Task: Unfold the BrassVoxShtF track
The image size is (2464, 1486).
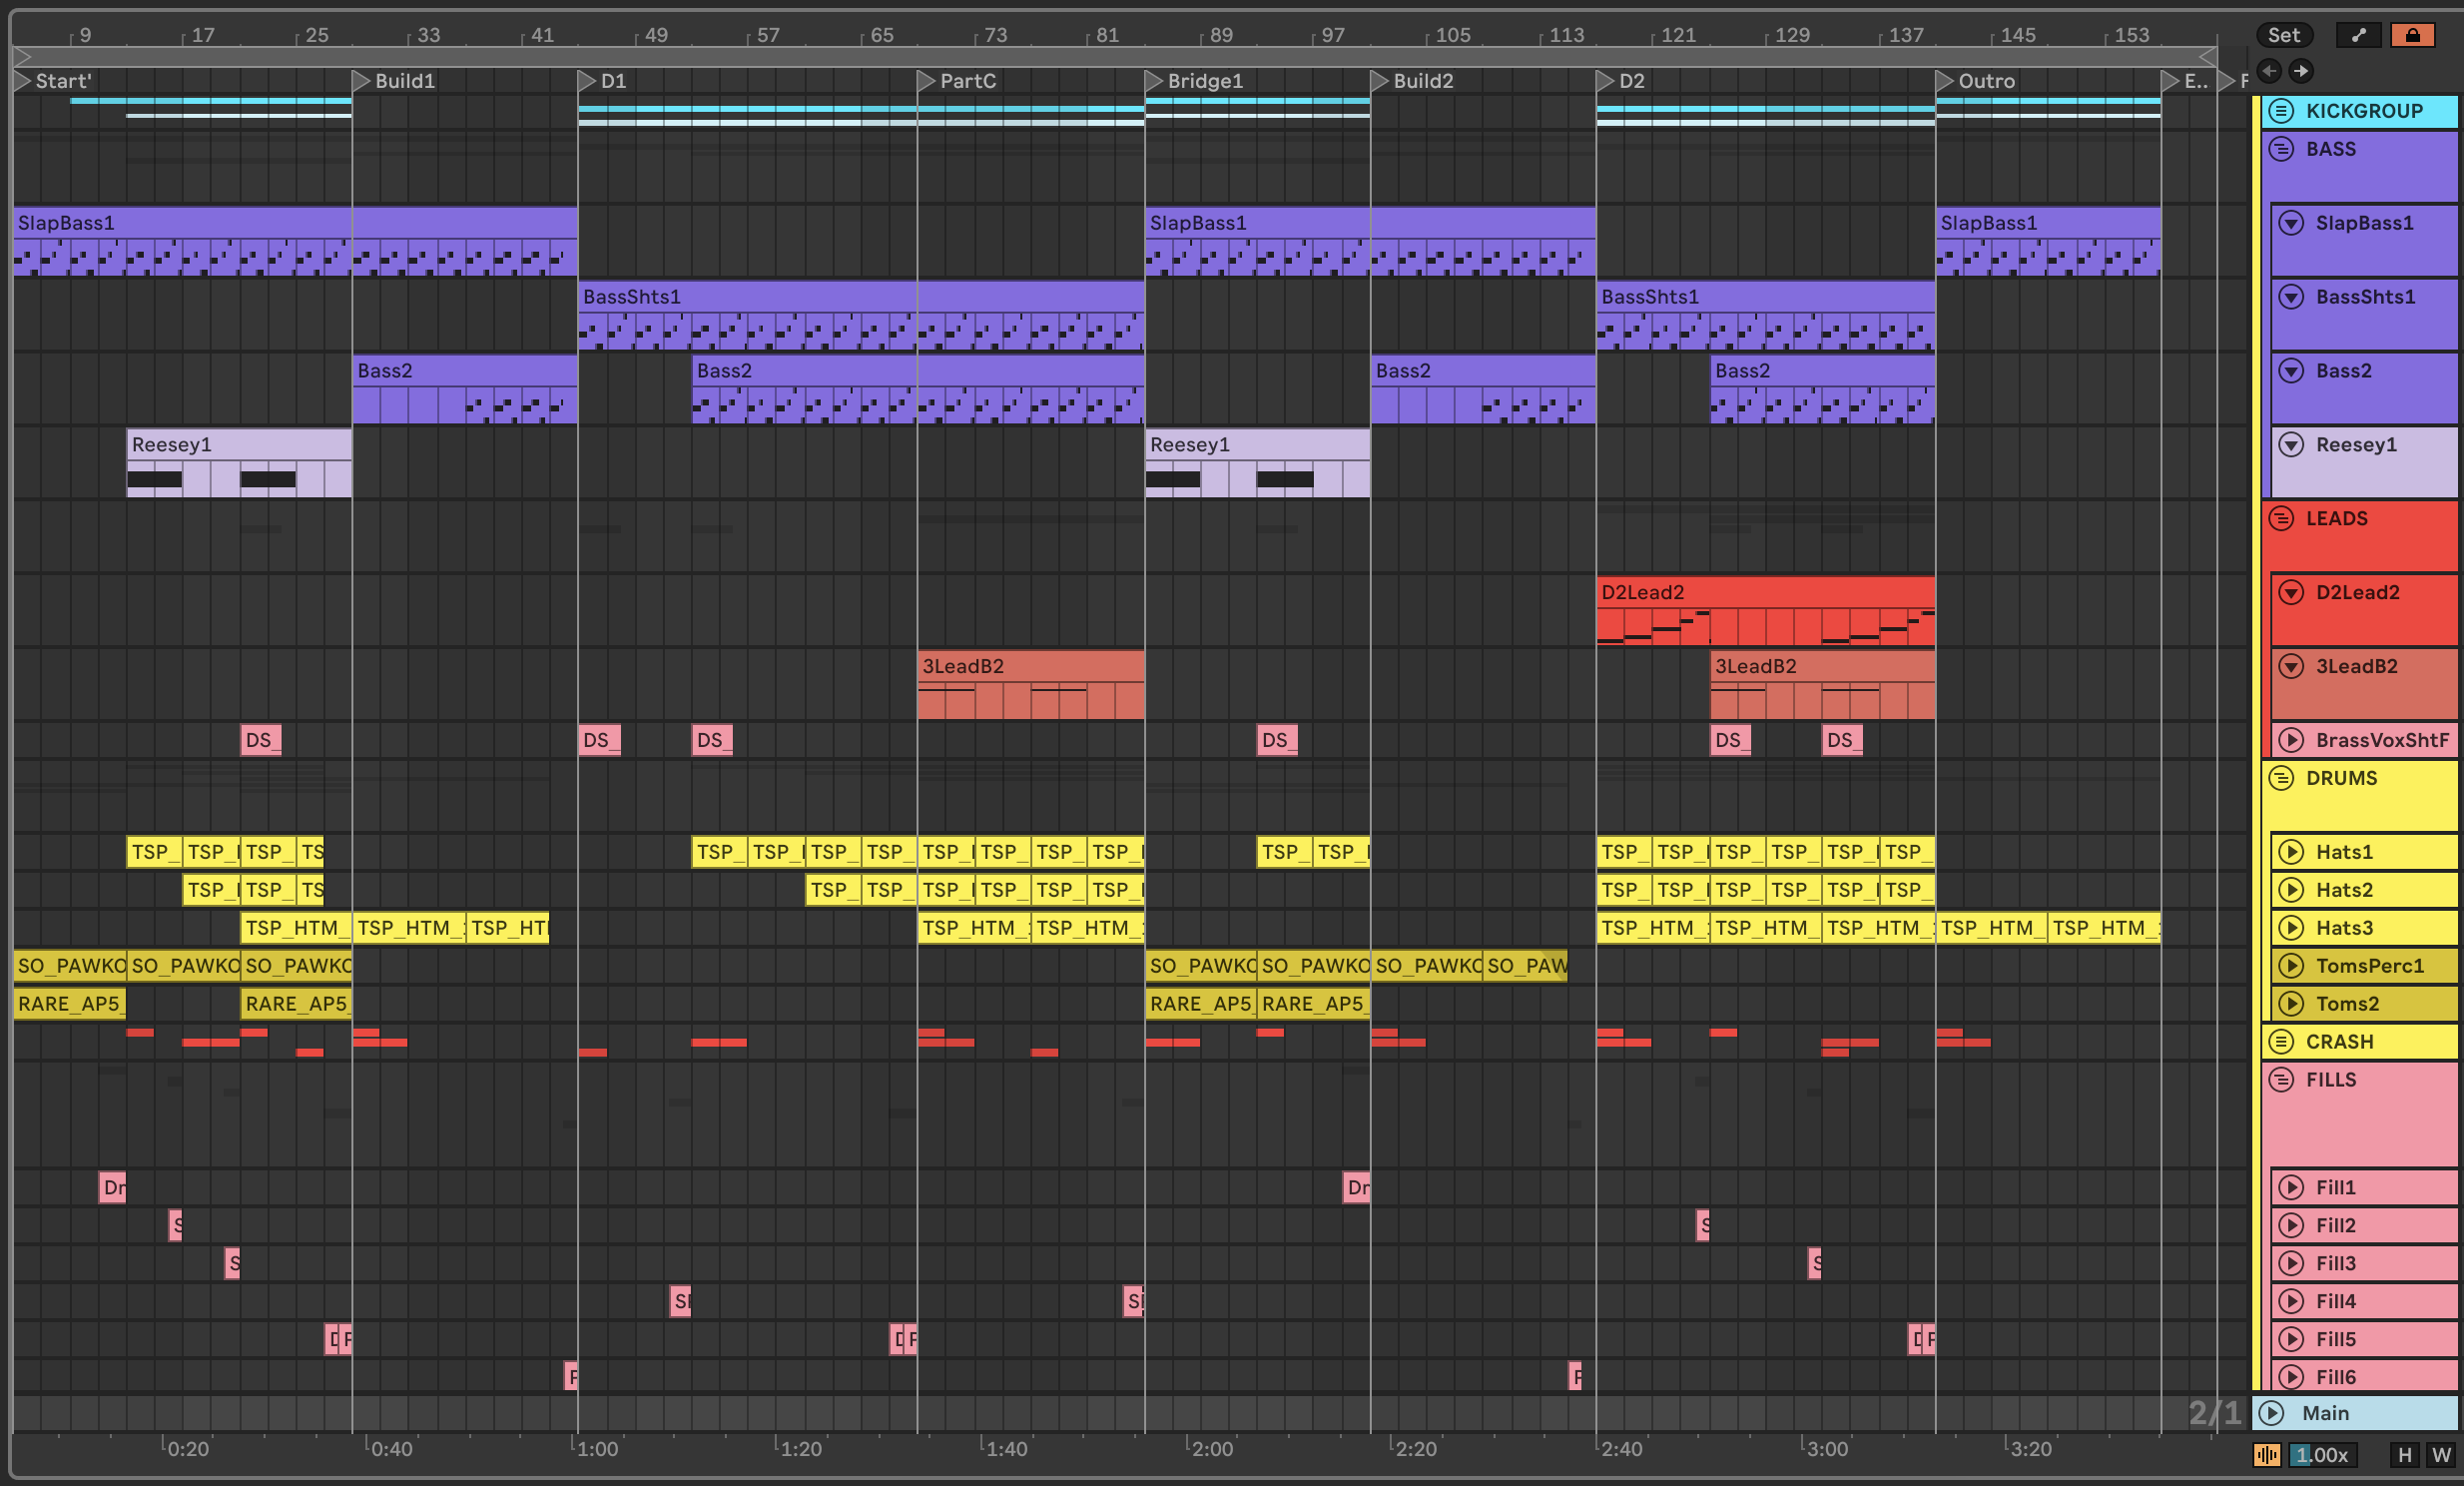Action: [2291, 740]
